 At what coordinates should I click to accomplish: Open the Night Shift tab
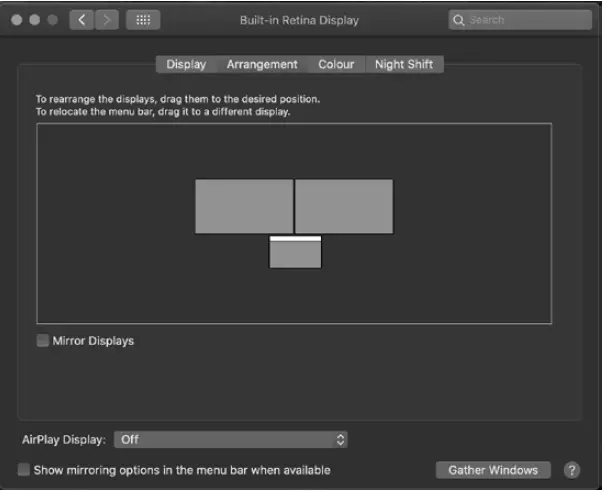pyautogui.click(x=404, y=65)
